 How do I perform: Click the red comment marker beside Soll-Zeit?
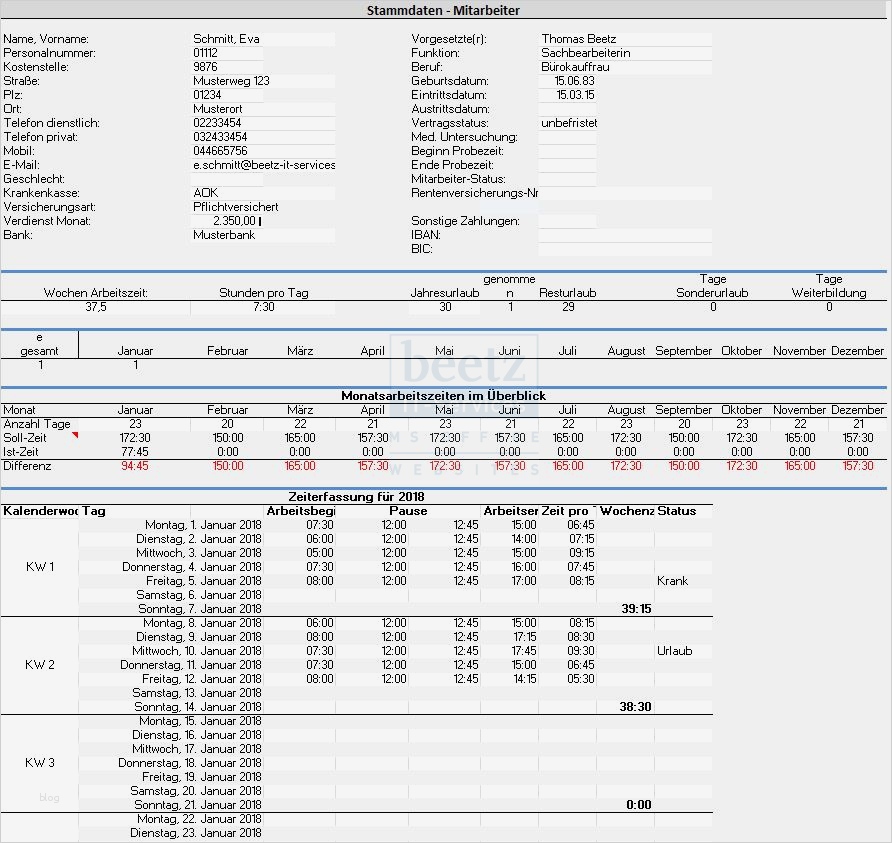point(74,435)
